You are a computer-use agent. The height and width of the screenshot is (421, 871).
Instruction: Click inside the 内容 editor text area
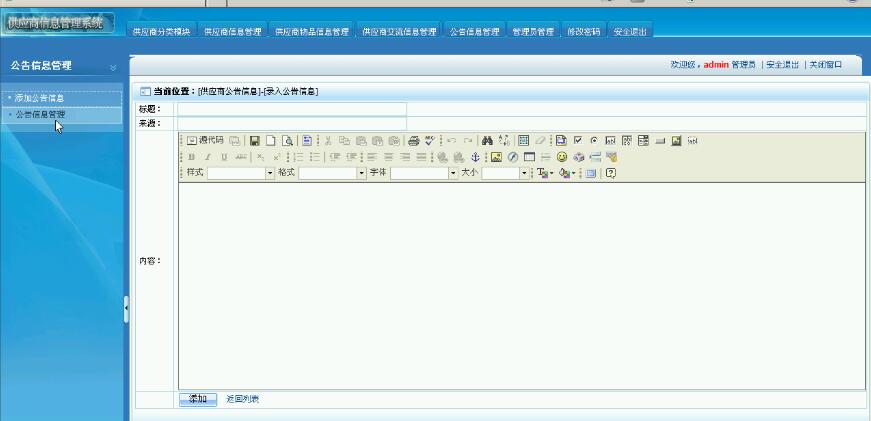coord(522,286)
